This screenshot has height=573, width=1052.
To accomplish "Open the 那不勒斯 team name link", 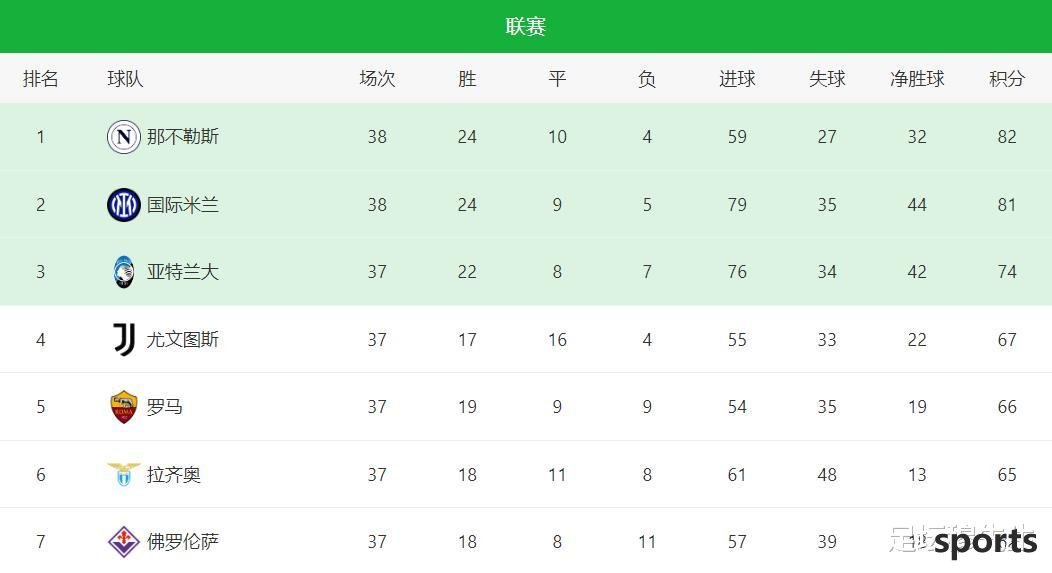I will click(182, 137).
